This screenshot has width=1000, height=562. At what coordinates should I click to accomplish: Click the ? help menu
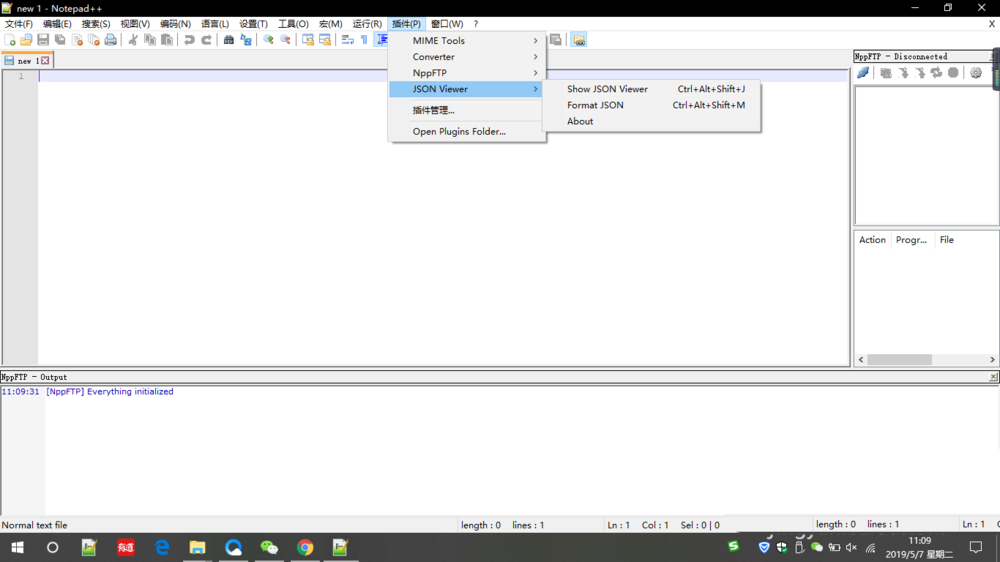[476, 24]
